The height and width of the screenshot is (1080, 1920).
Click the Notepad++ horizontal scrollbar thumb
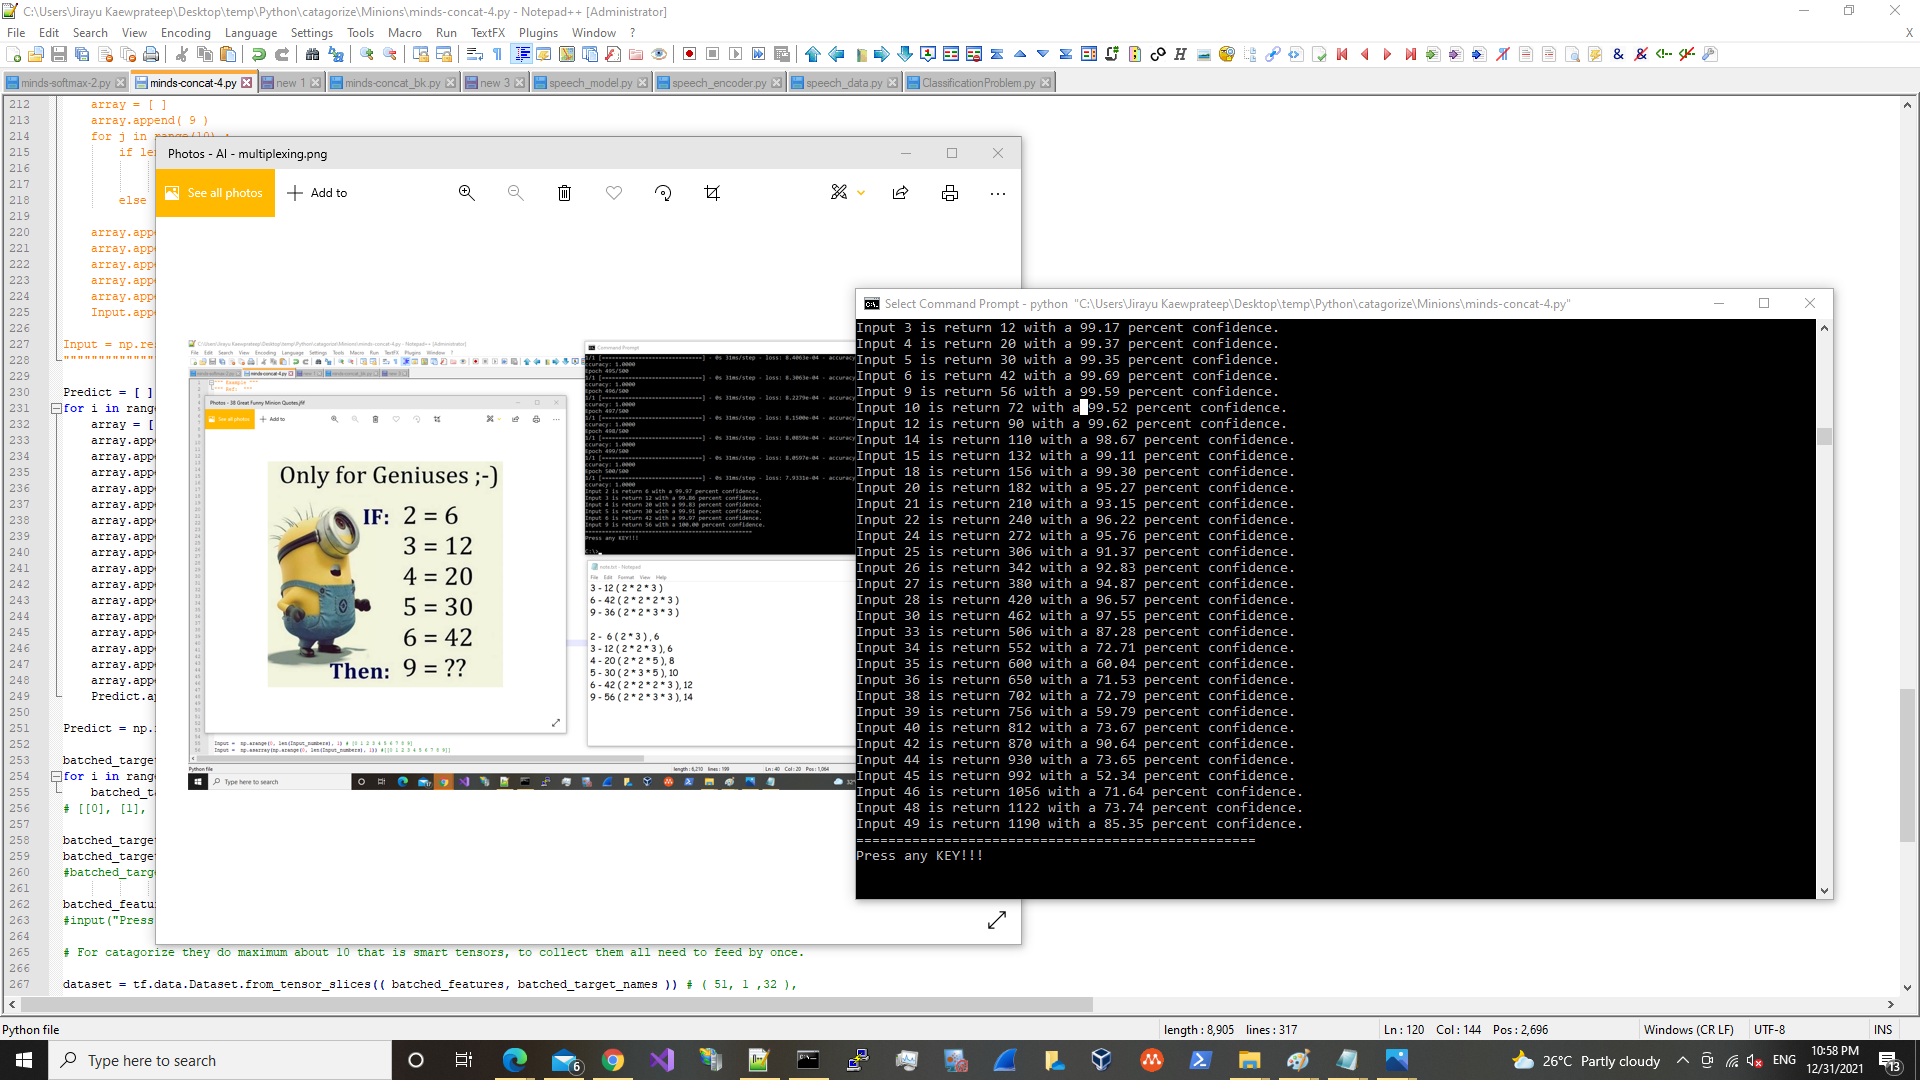[x=557, y=1004]
